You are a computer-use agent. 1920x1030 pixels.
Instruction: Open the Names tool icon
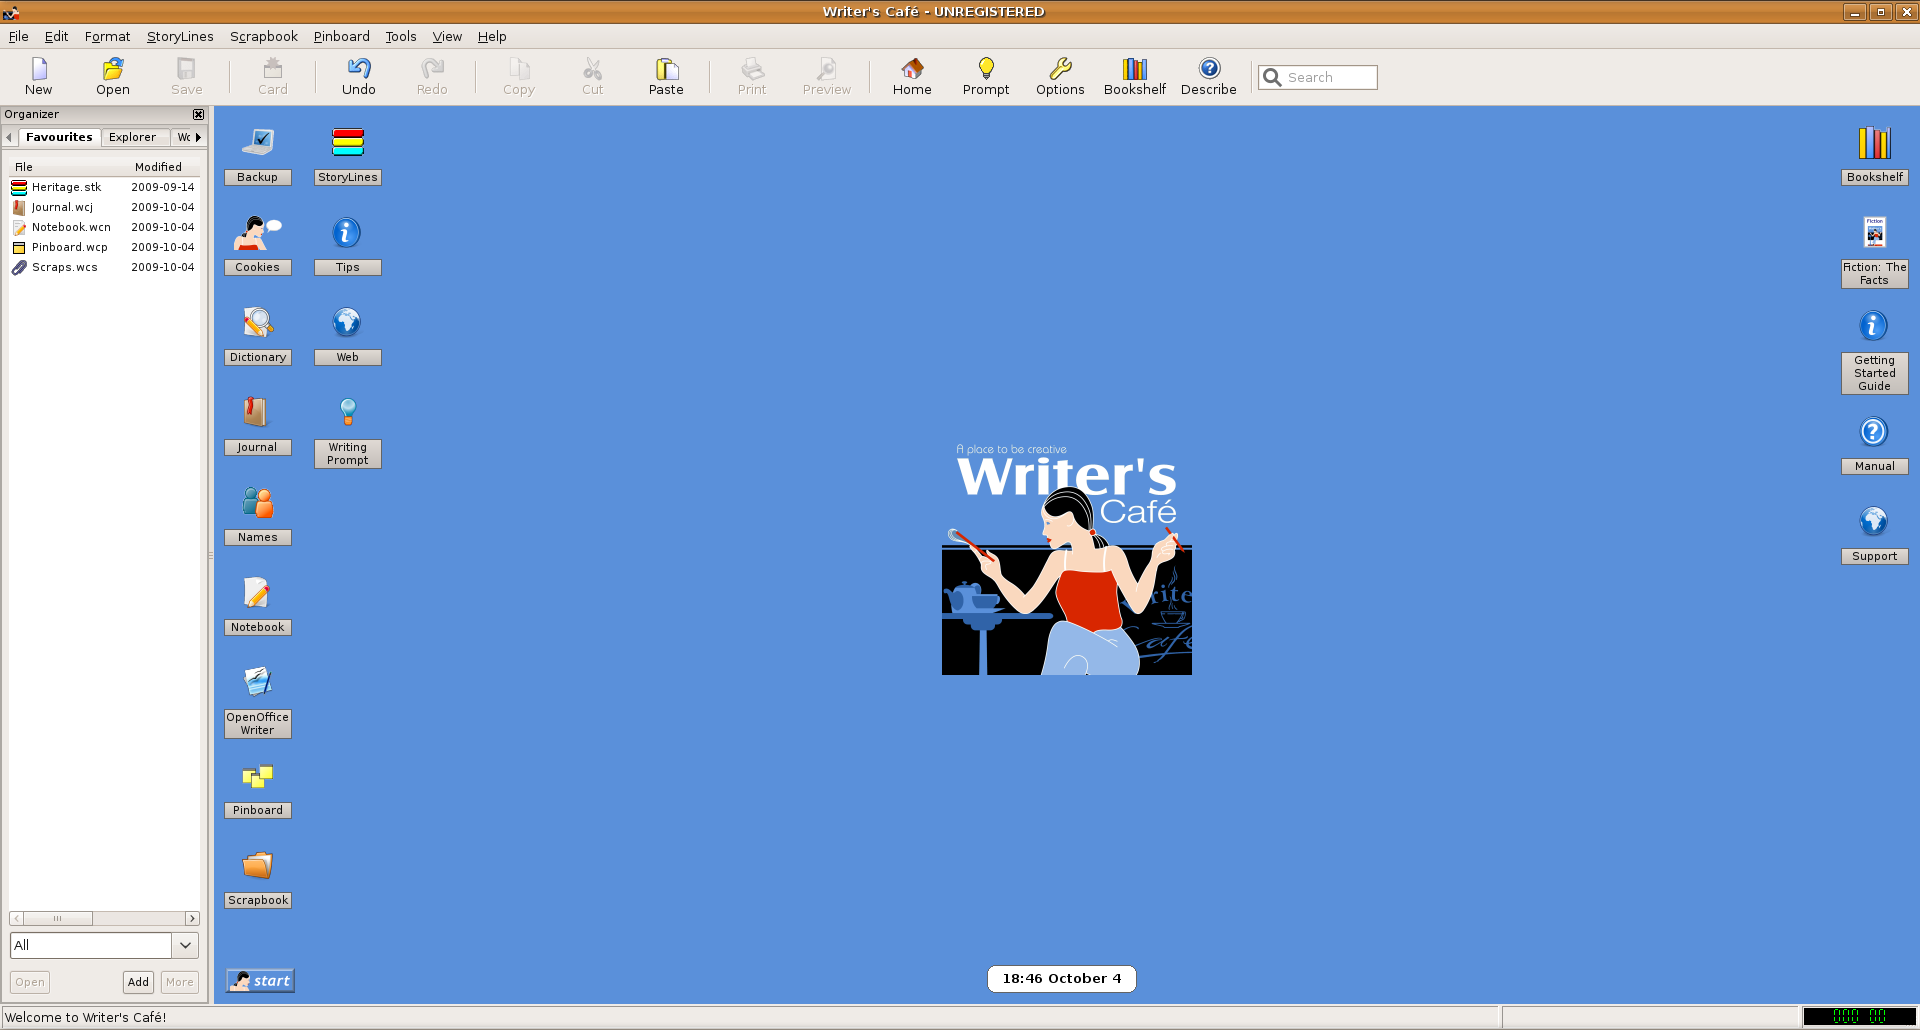(257, 503)
